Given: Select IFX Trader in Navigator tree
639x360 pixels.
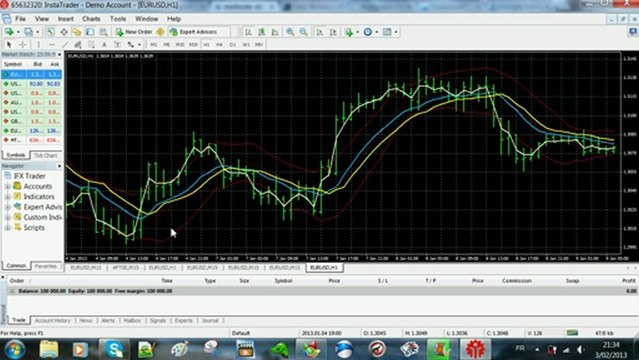Looking at the screenshot, I should click(29, 176).
